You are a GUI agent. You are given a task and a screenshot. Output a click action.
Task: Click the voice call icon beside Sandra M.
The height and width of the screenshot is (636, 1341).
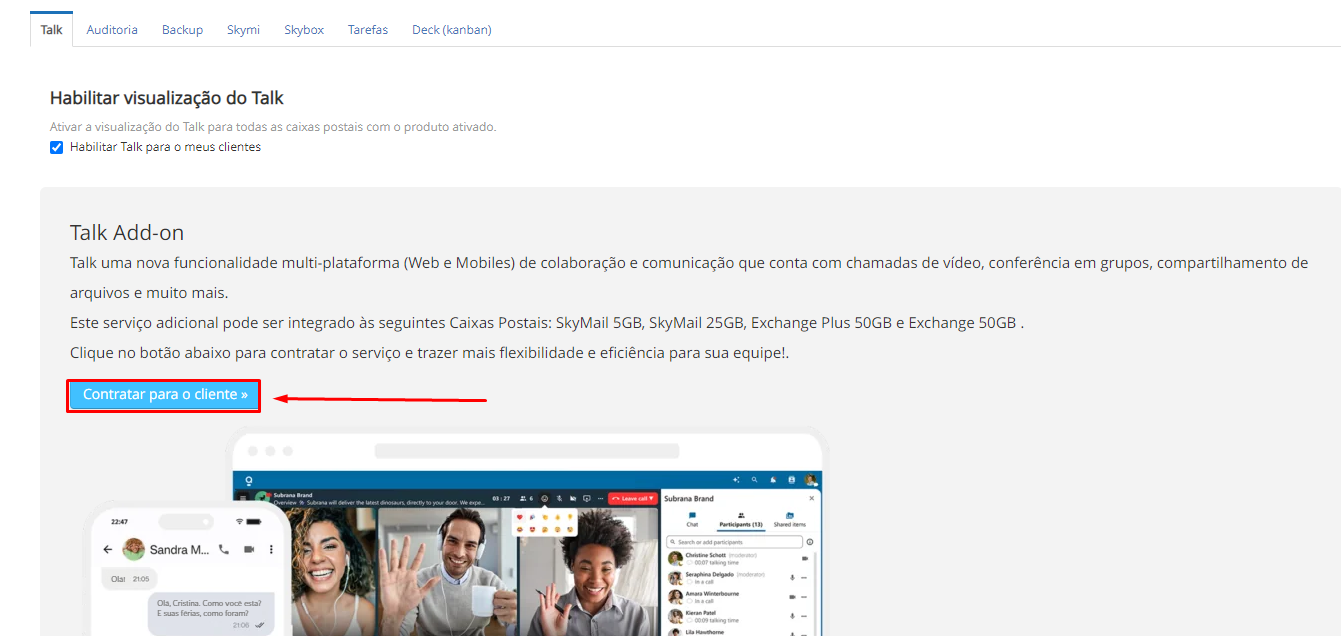(x=224, y=549)
